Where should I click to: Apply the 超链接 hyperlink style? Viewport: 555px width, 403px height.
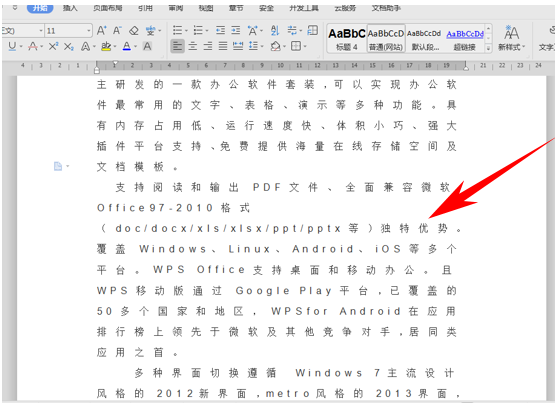[465, 39]
